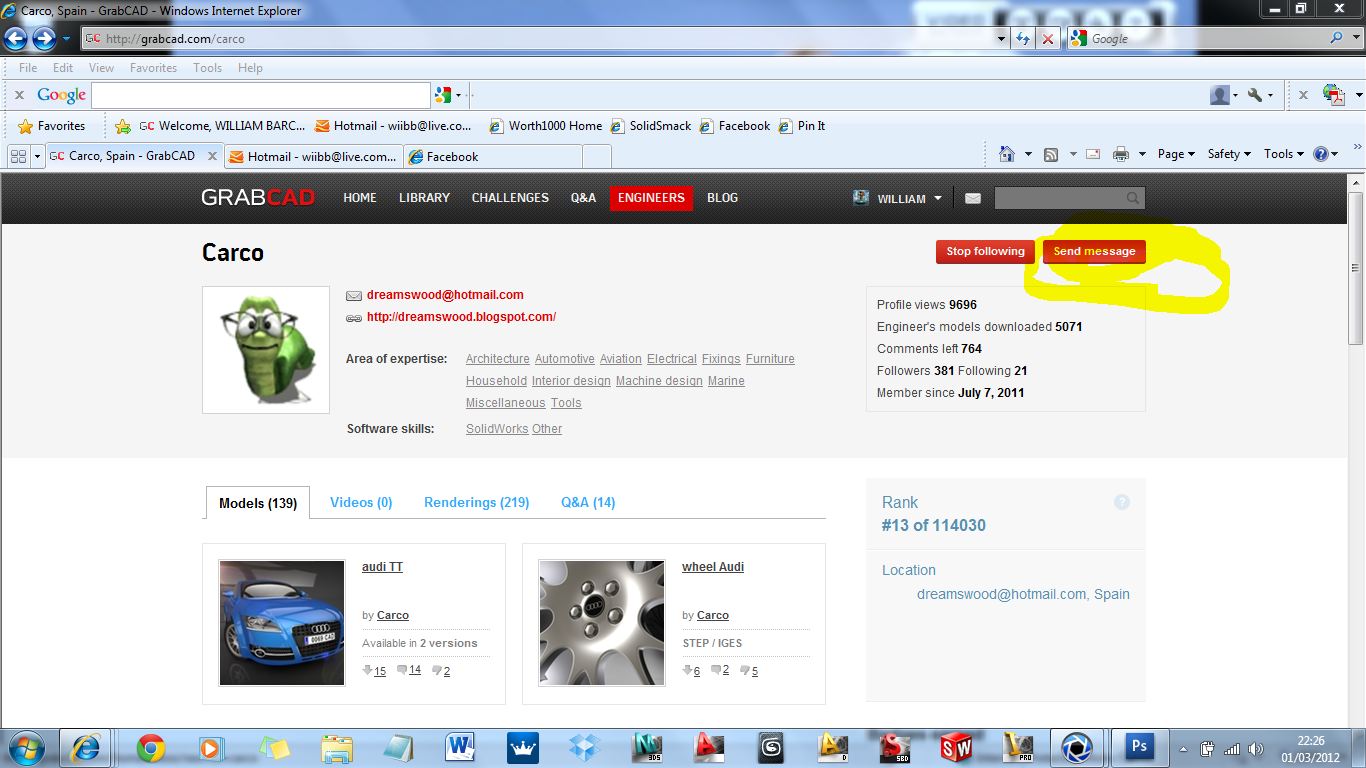Open the Renderings (219) tab

click(x=476, y=502)
